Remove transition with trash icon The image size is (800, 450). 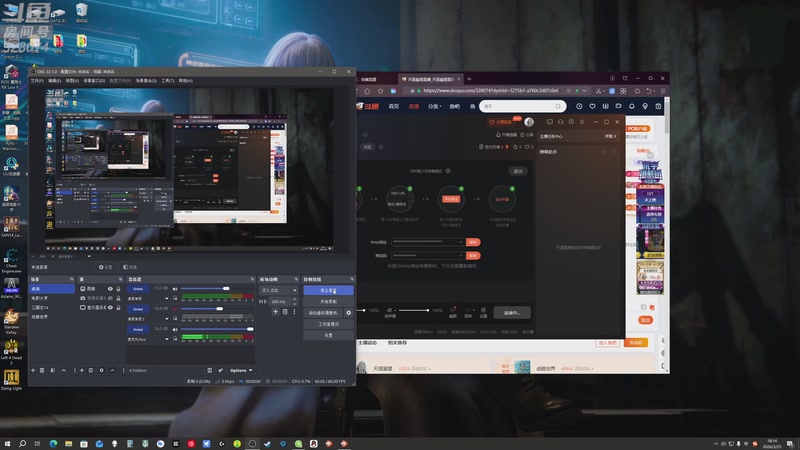285,312
